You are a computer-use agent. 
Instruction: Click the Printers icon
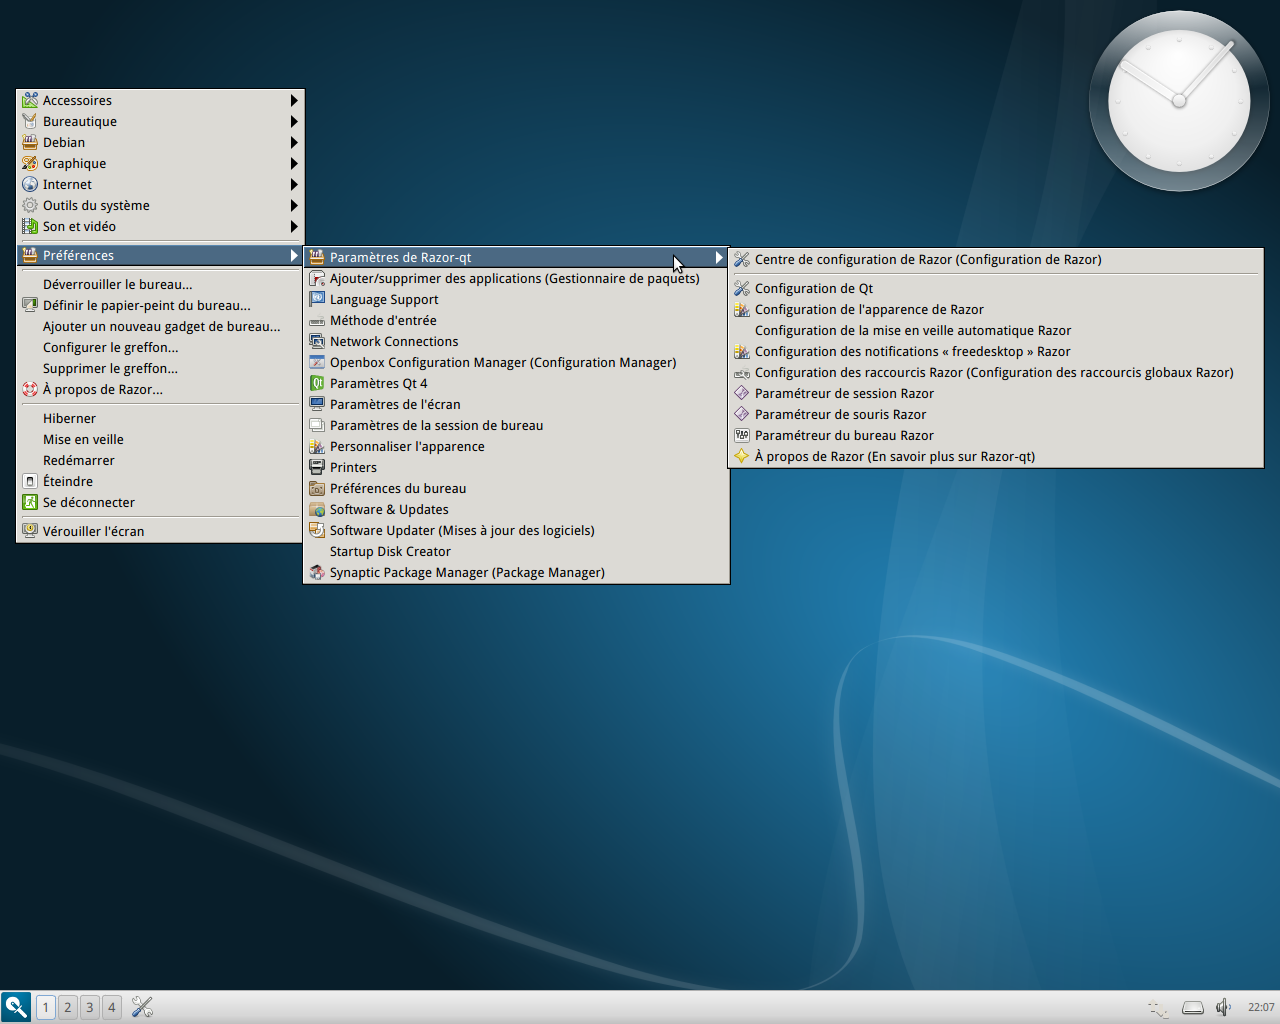(x=317, y=467)
